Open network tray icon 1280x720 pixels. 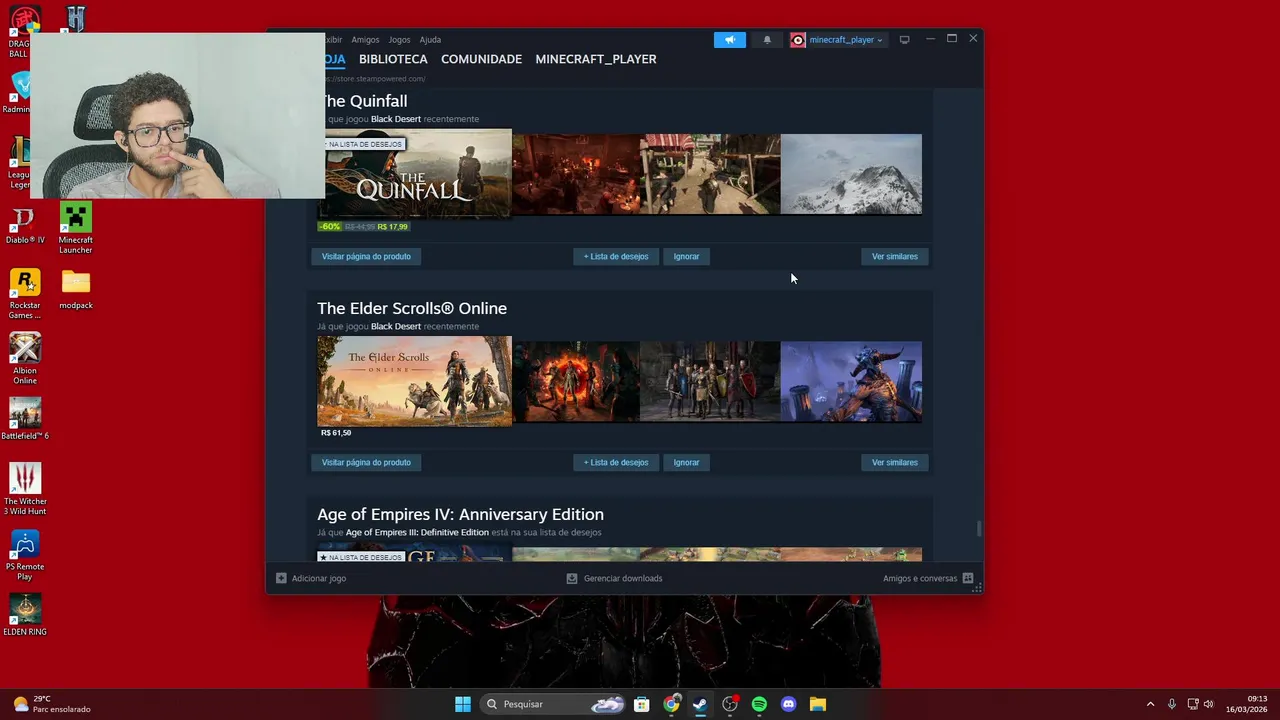point(1192,704)
